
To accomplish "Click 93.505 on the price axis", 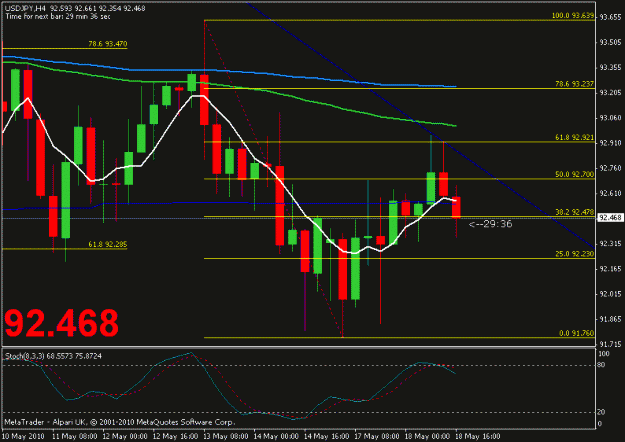I will [610, 42].
